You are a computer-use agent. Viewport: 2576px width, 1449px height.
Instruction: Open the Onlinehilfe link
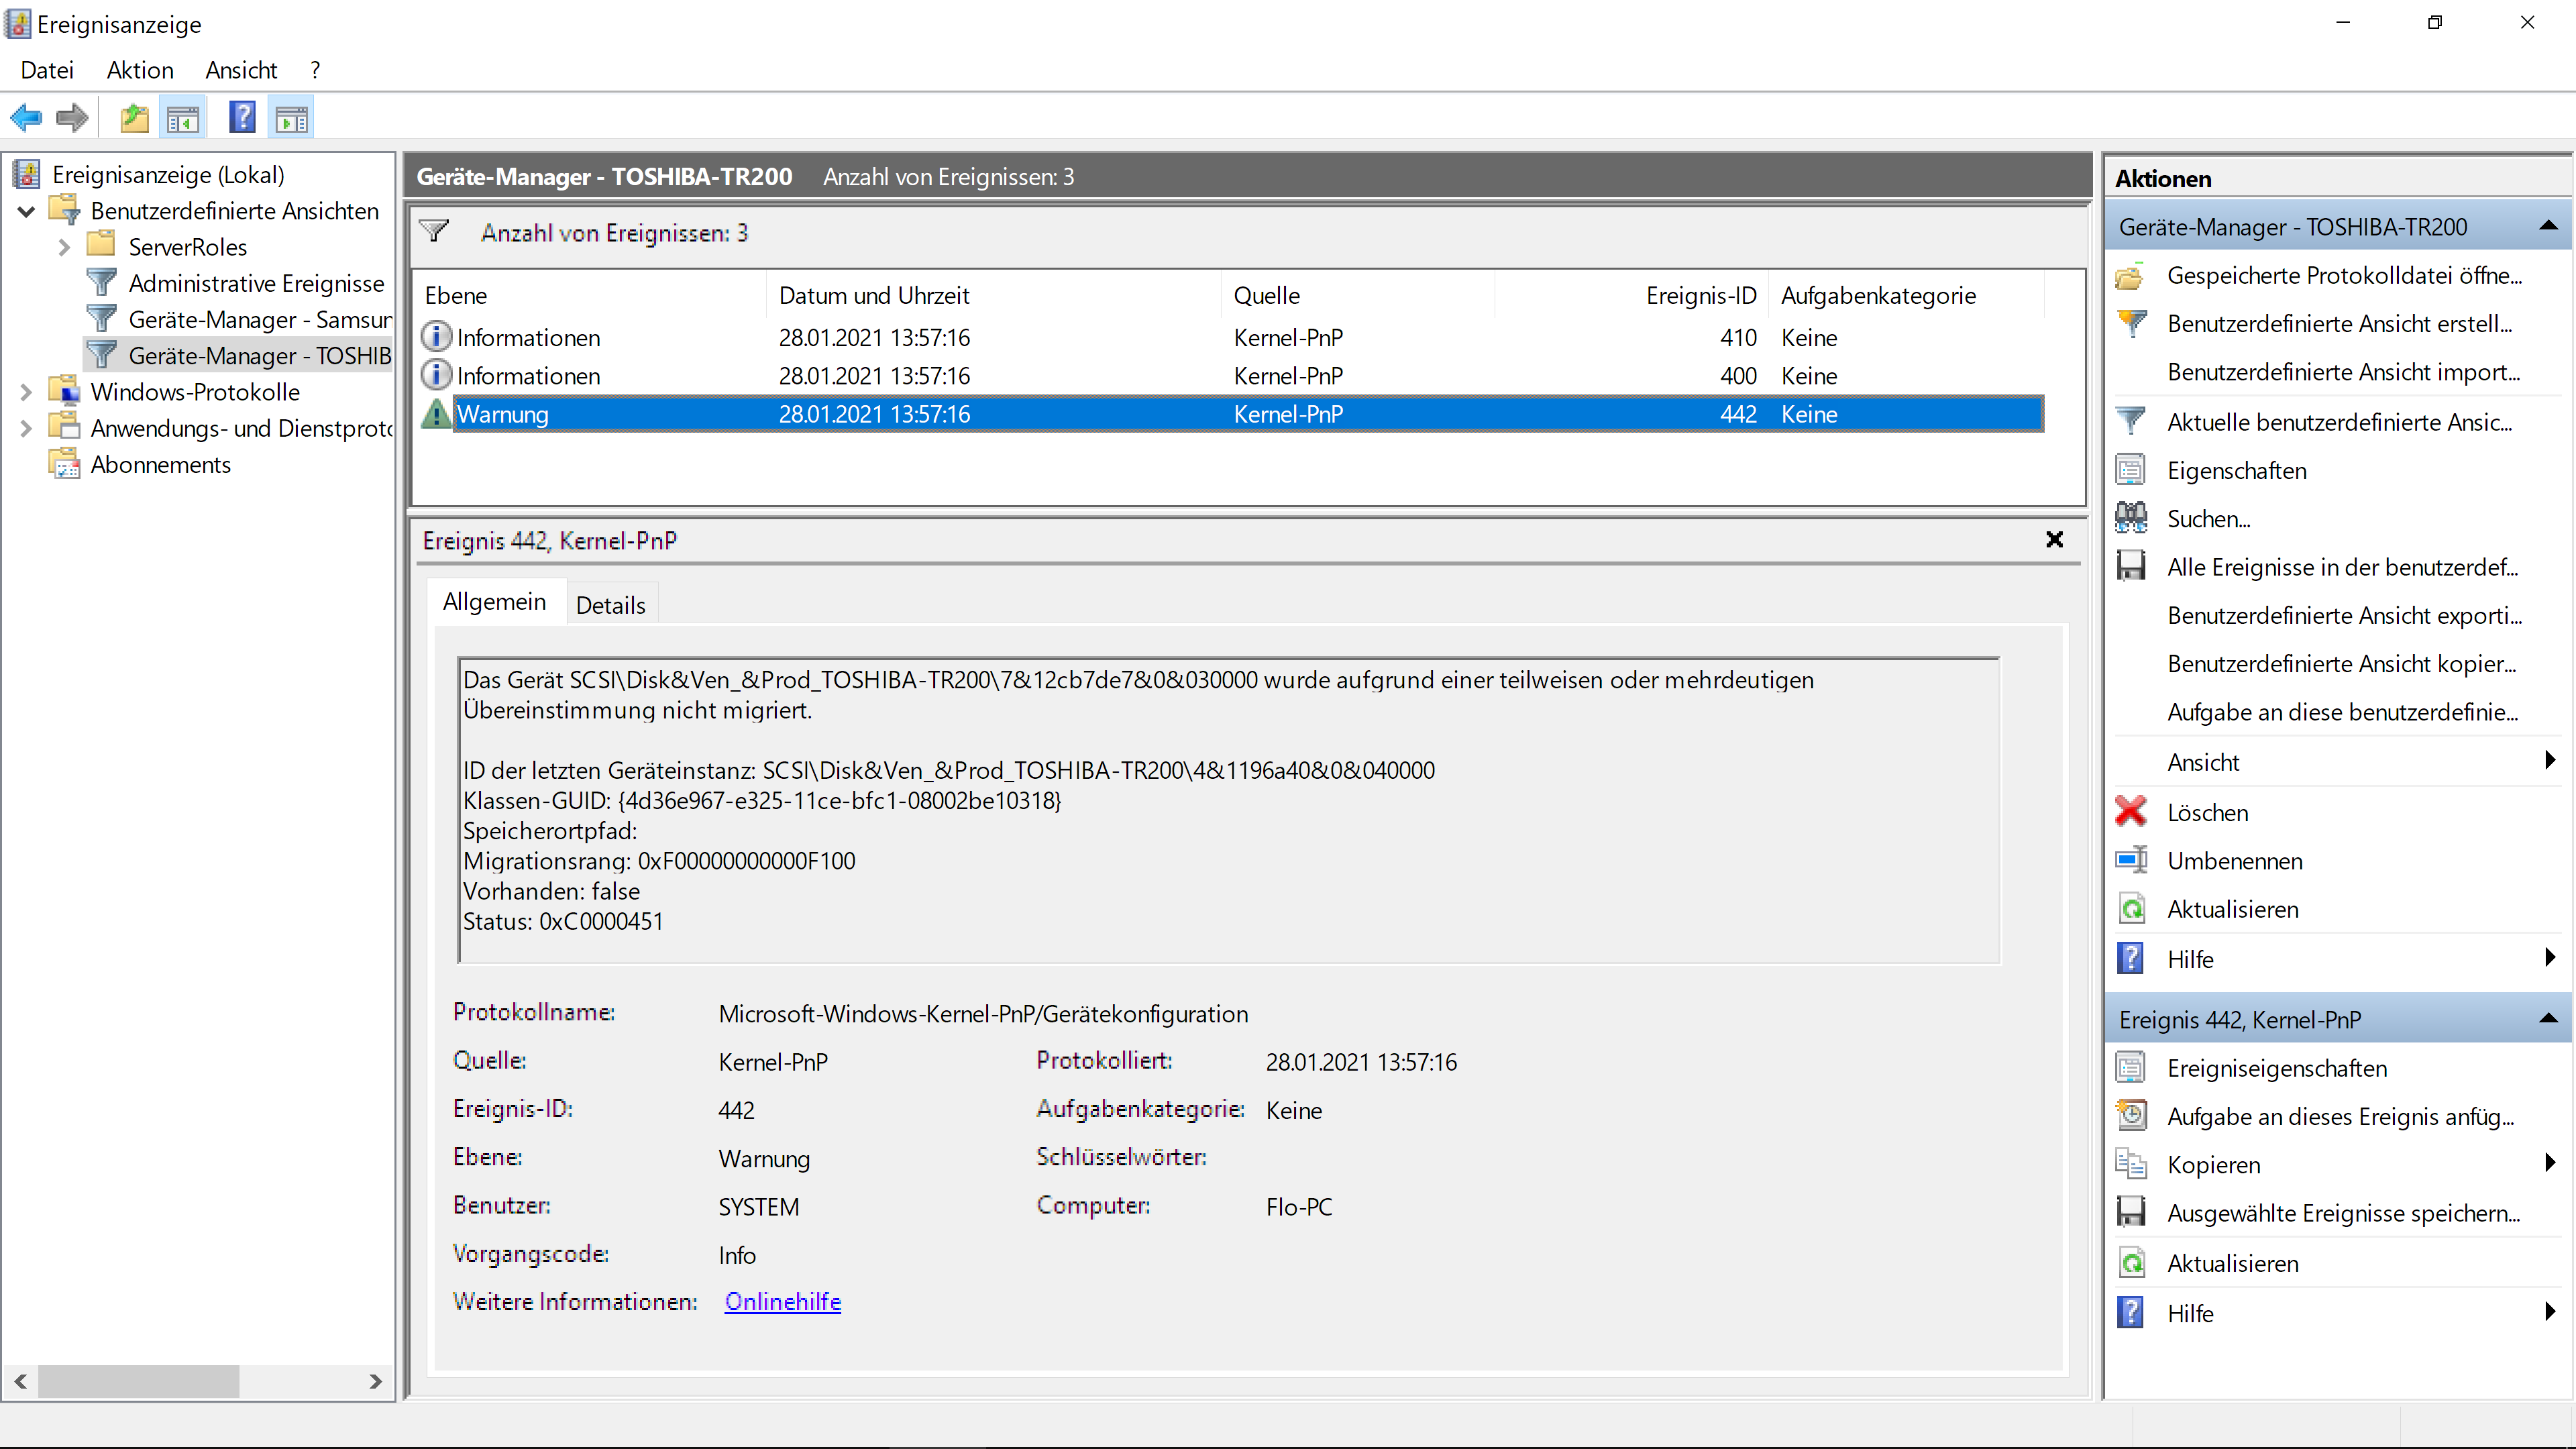tap(782, 1301)
